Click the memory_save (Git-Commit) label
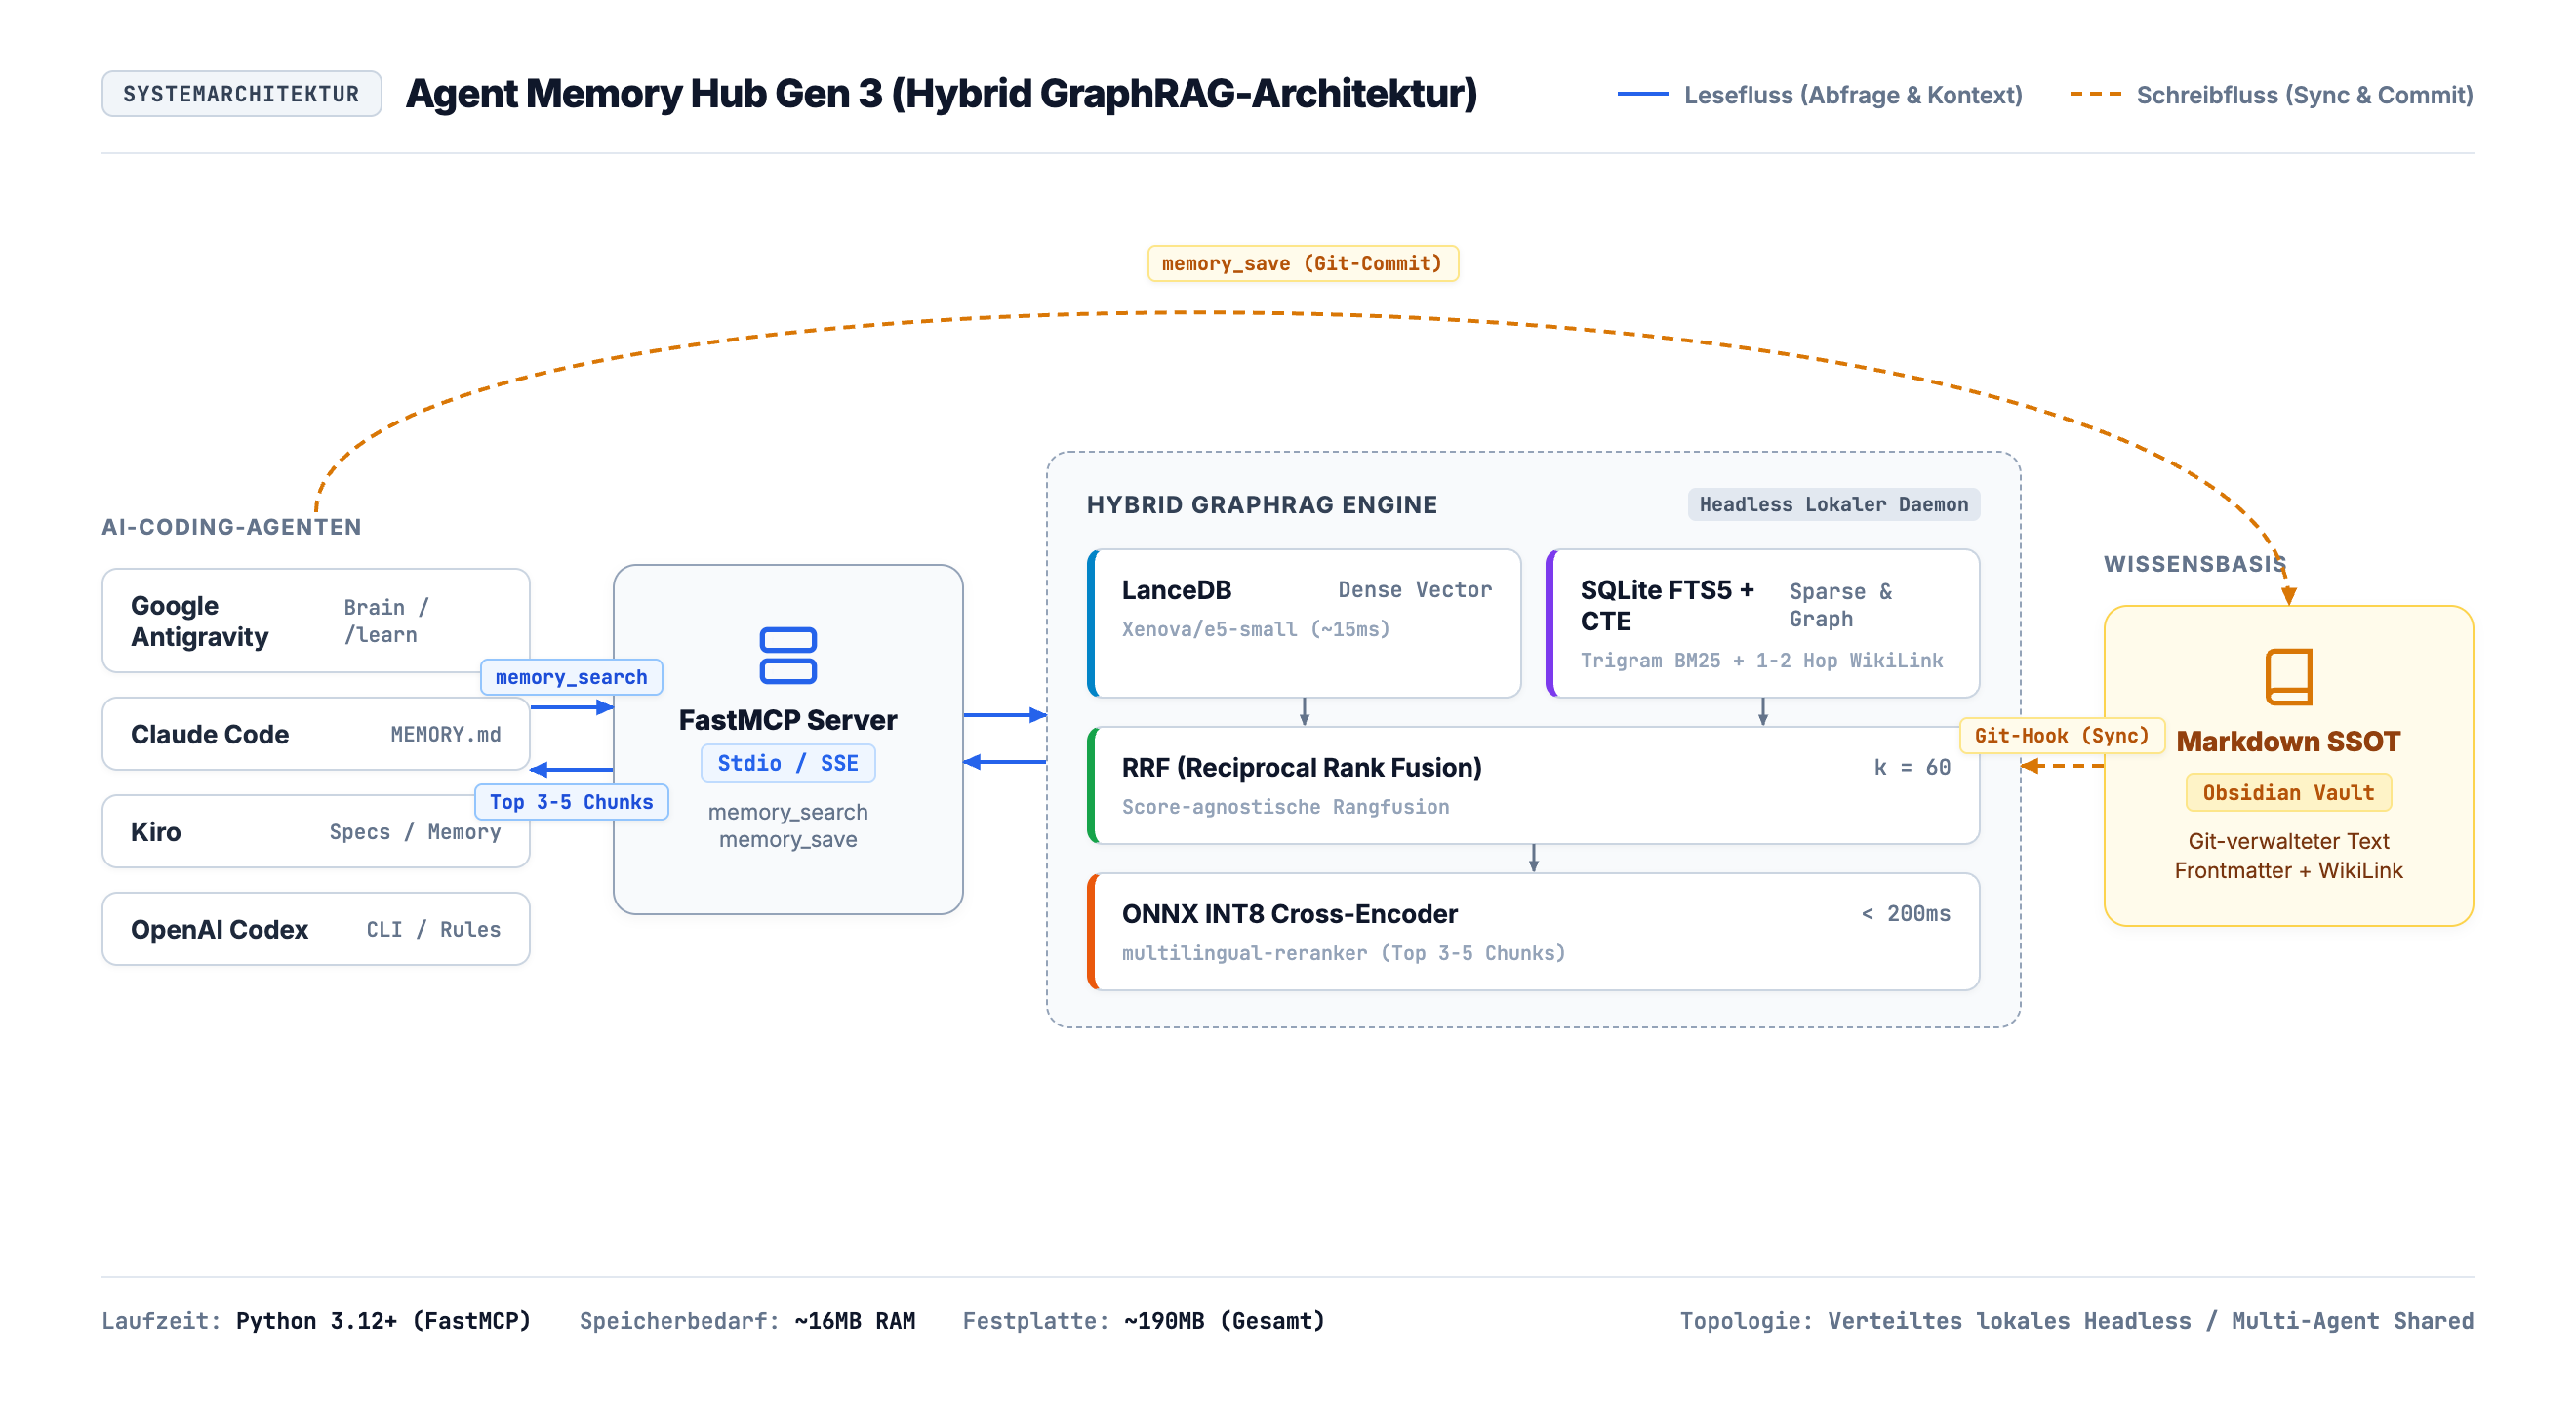The height and width of the screenshot is (1405, 2576). tap(1302, 263)
